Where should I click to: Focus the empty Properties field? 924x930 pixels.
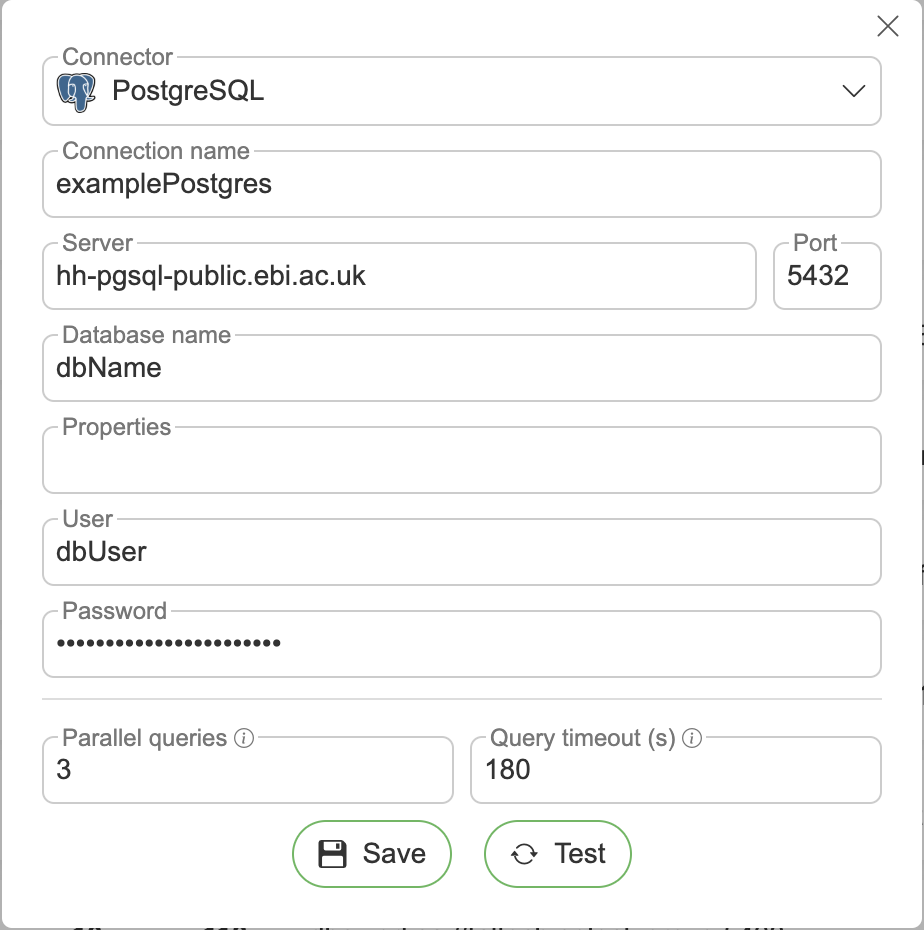[x=460, y=462]
